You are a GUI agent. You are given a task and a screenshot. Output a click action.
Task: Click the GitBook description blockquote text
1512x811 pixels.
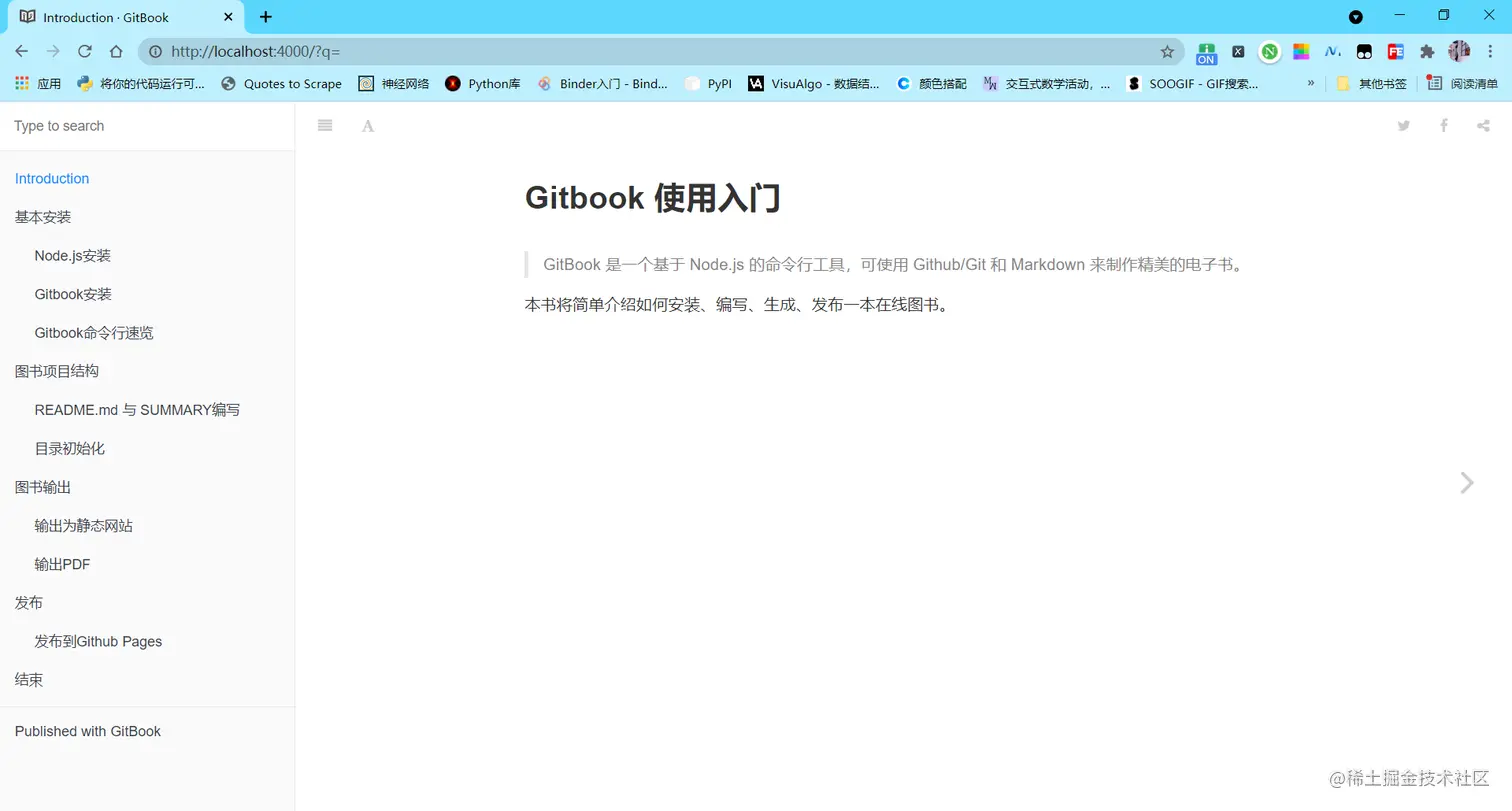pyautogui.click(x=893, y=265)
